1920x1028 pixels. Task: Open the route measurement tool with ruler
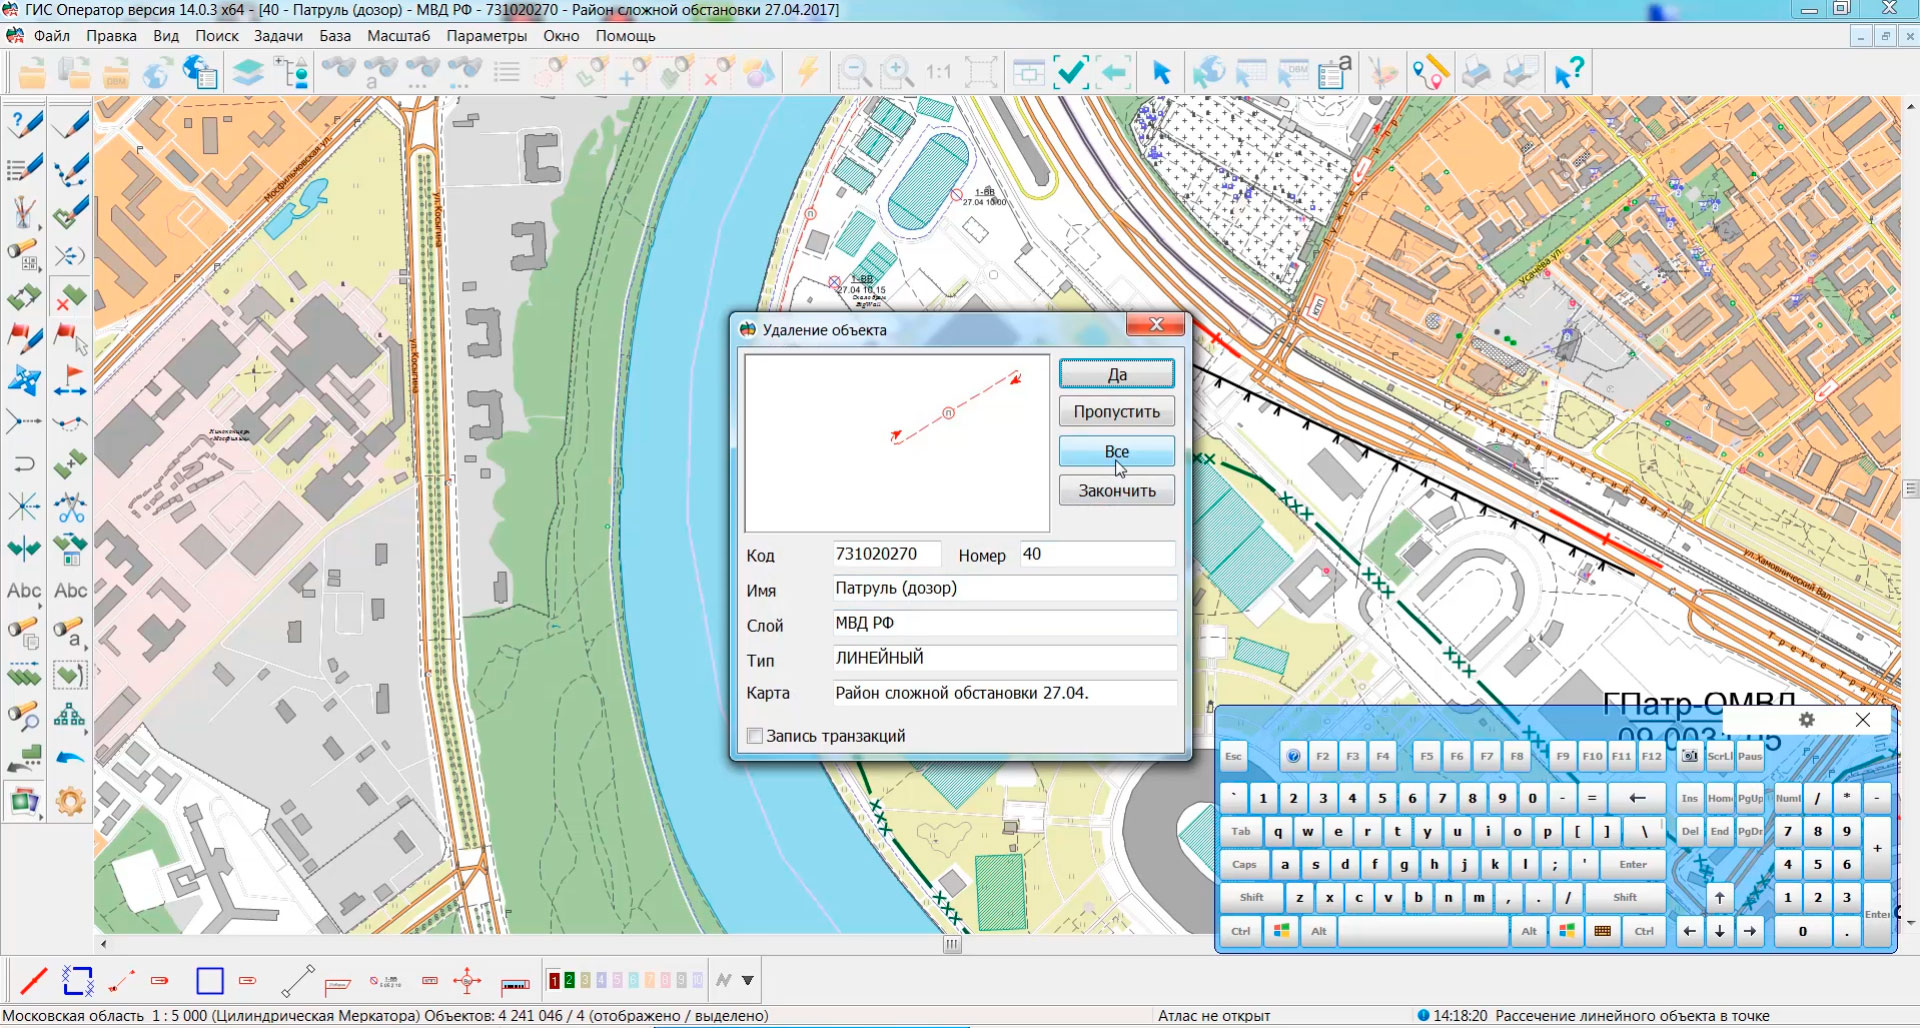coord(1430,73)
